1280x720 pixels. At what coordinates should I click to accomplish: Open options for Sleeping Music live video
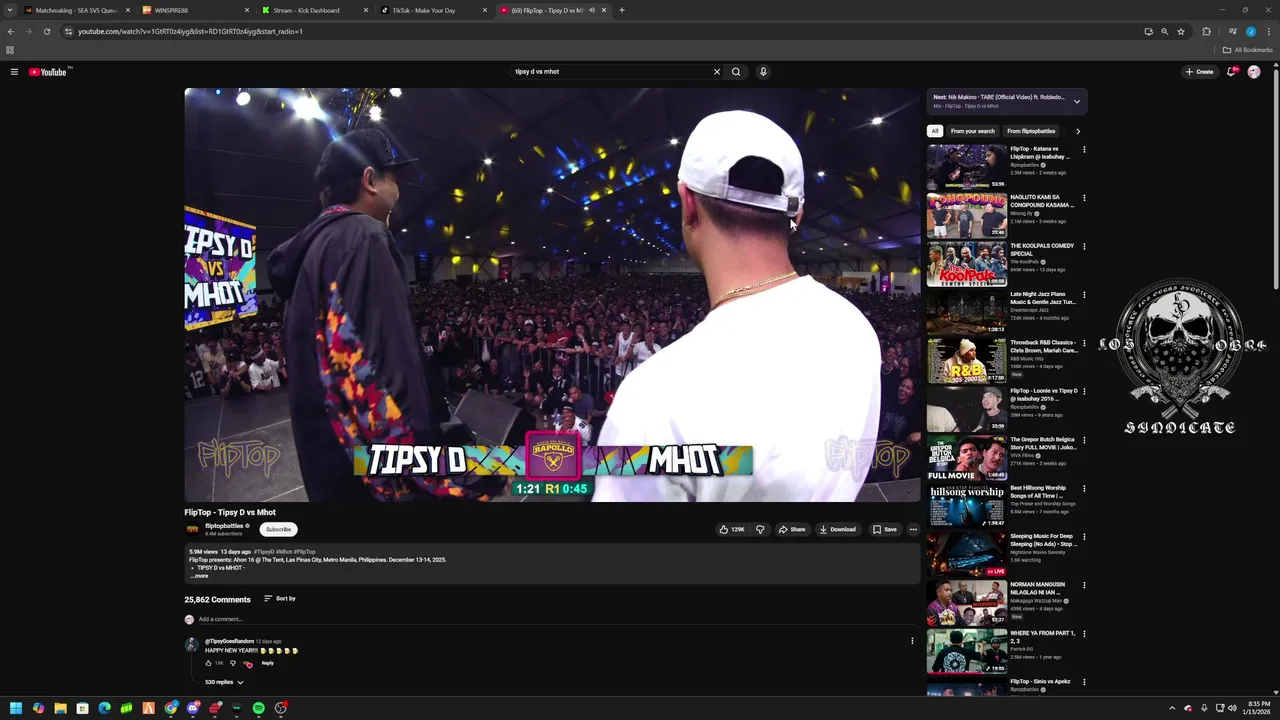1084,537
